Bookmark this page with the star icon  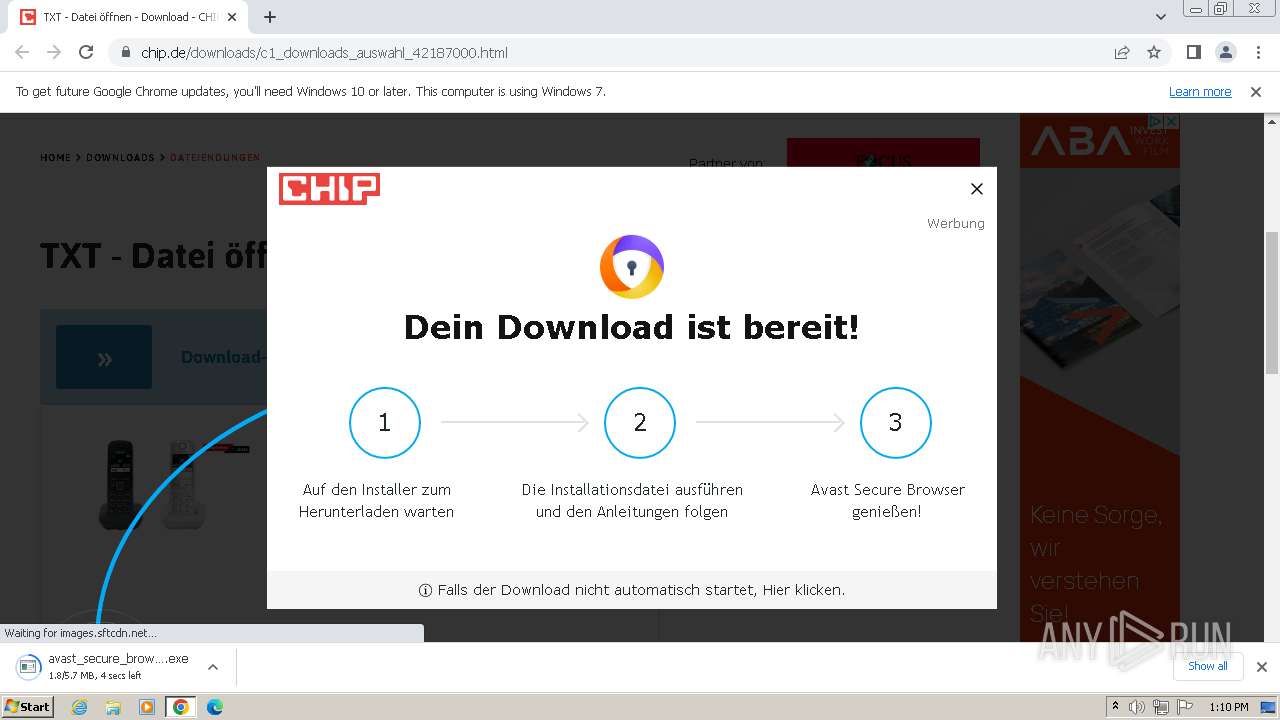click(x=1154, y=52)
